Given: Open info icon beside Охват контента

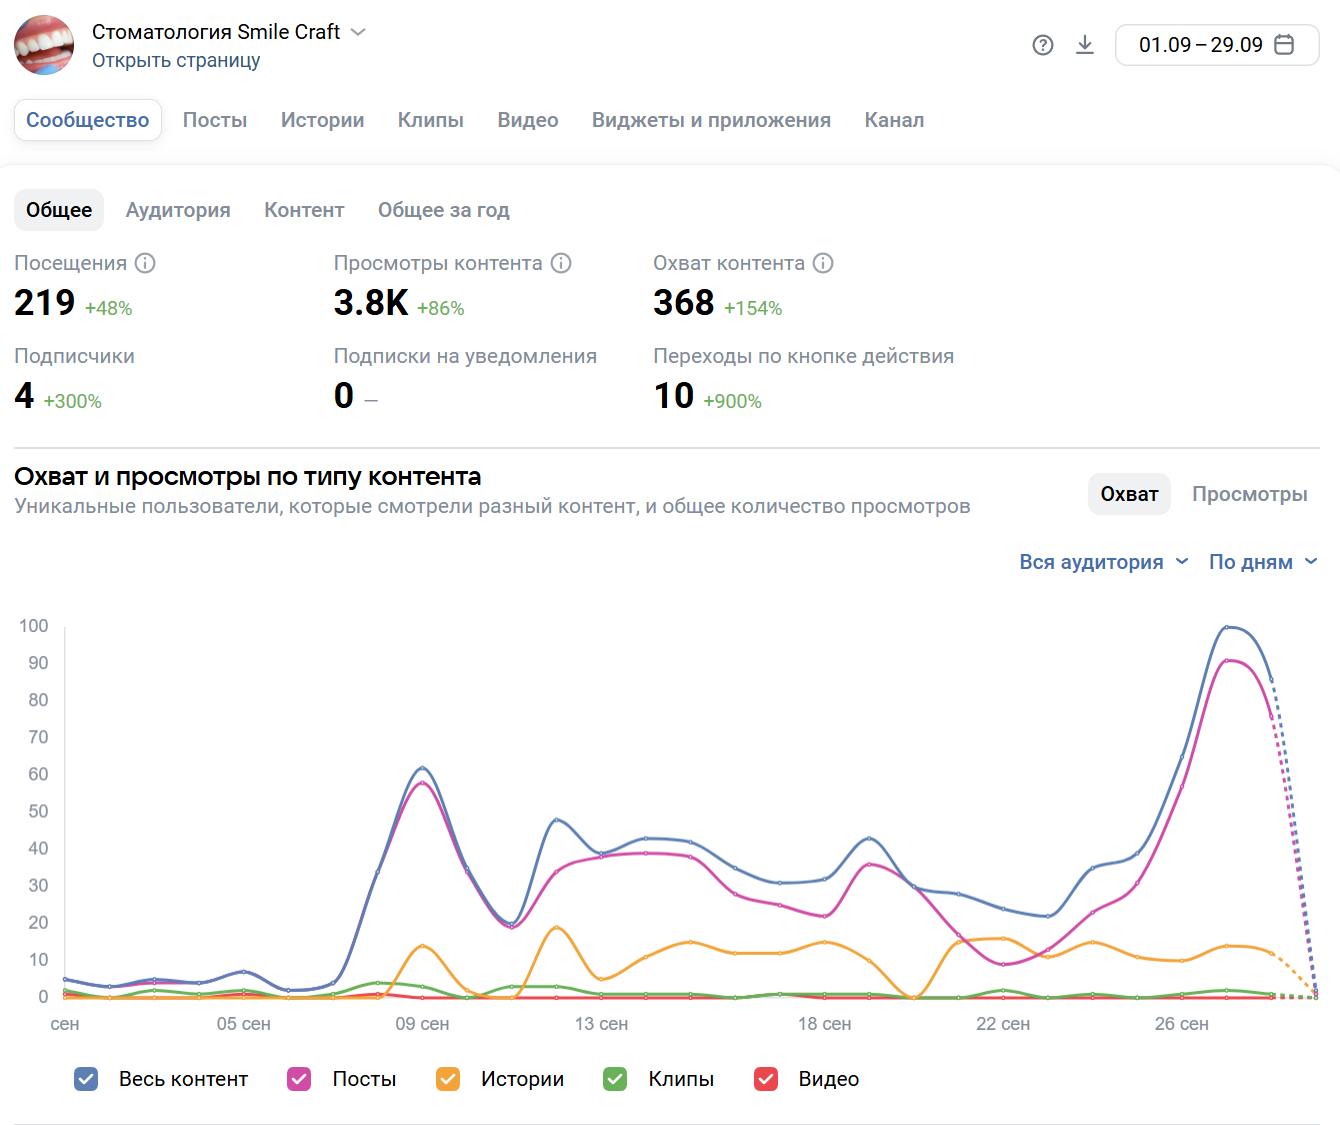Looking at the screenshot, I should click(x=823, y=263).
